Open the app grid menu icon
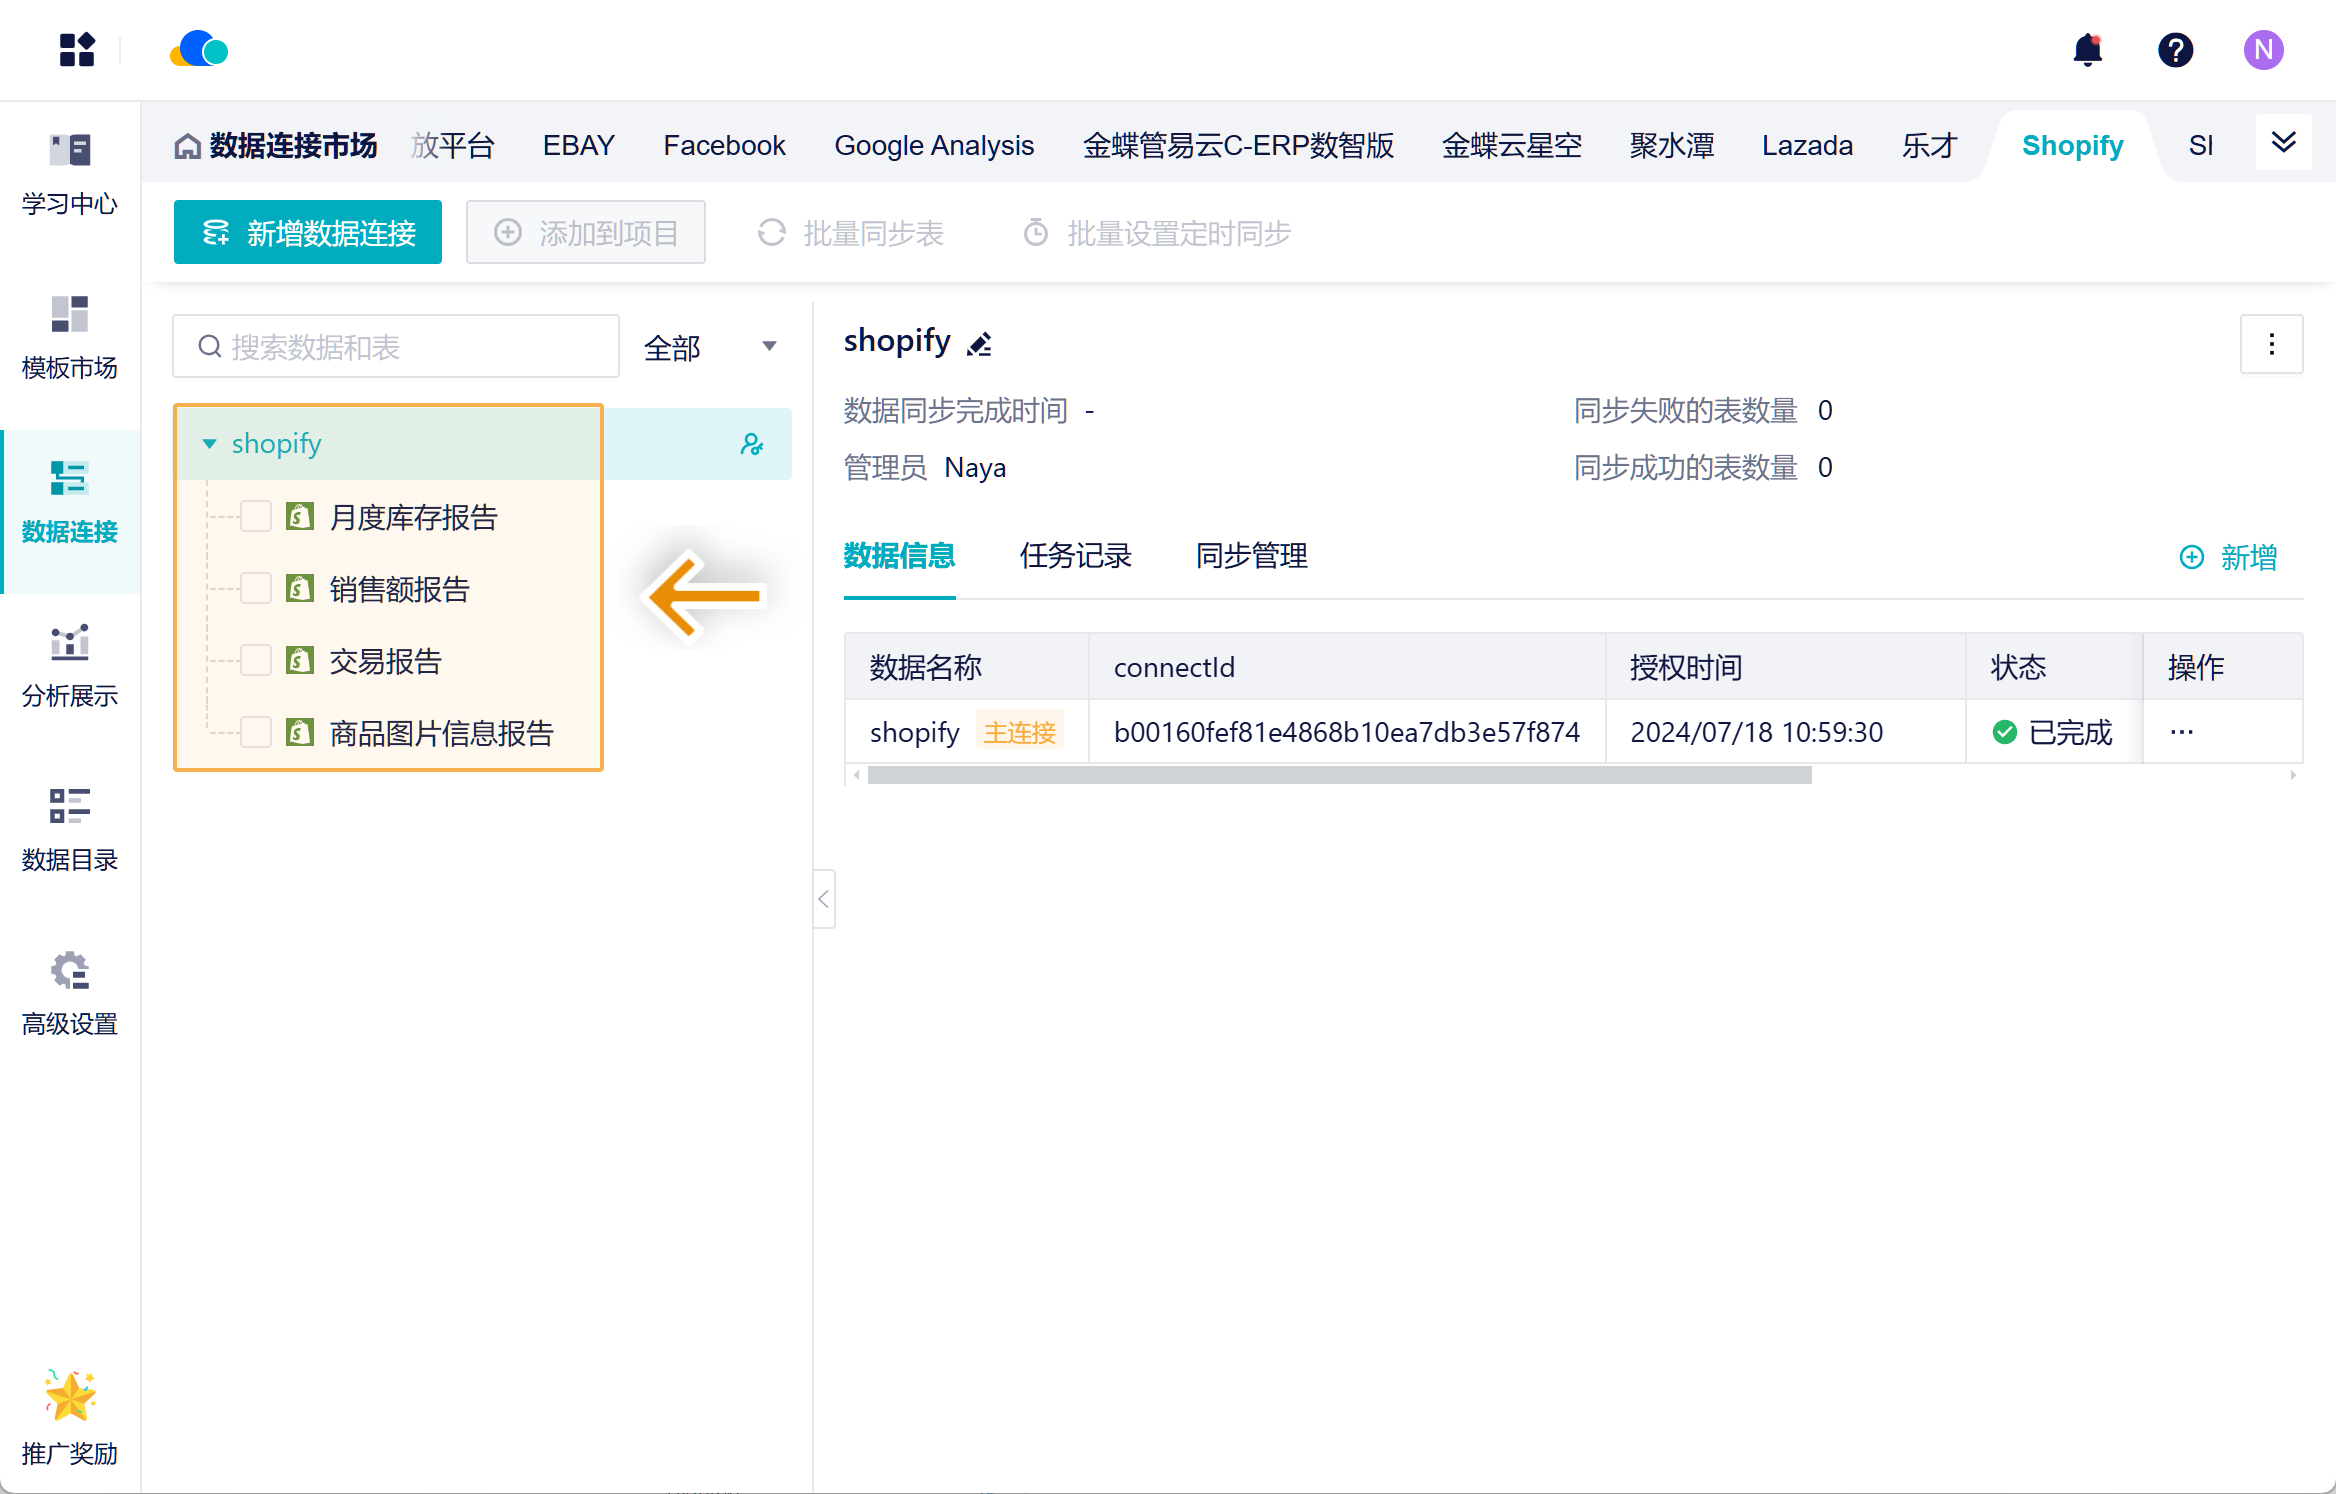 77,50
